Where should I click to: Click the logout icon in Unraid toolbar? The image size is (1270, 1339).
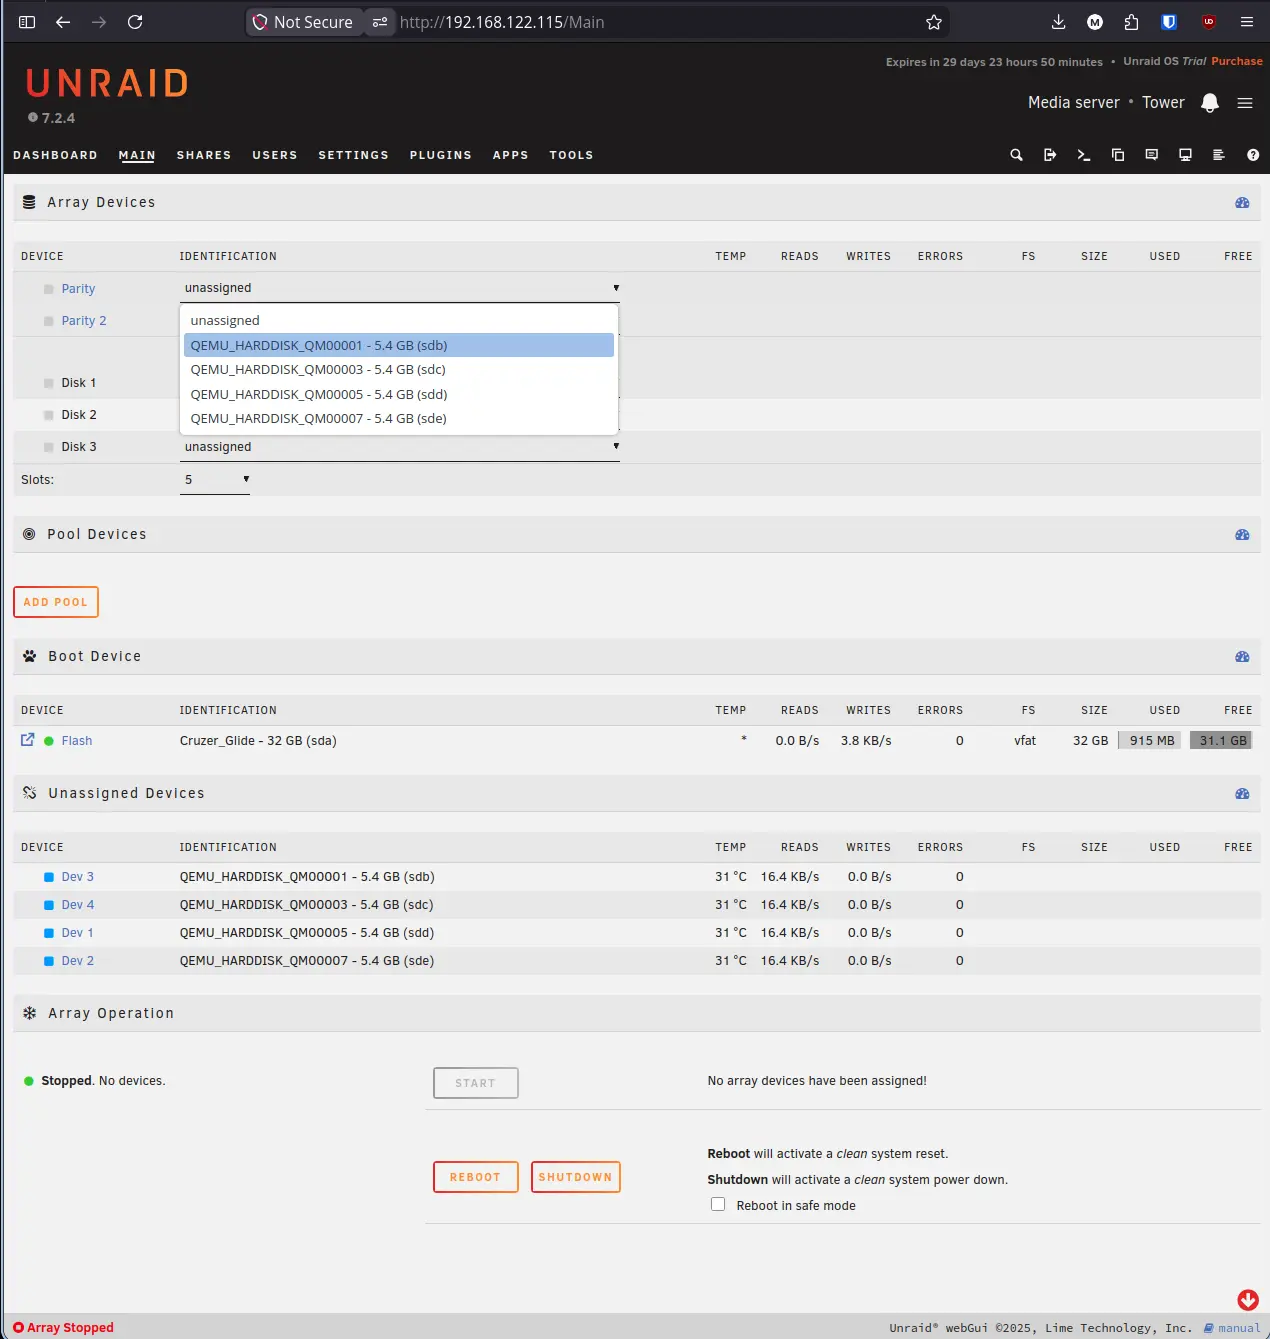(x=1050, y=155)
